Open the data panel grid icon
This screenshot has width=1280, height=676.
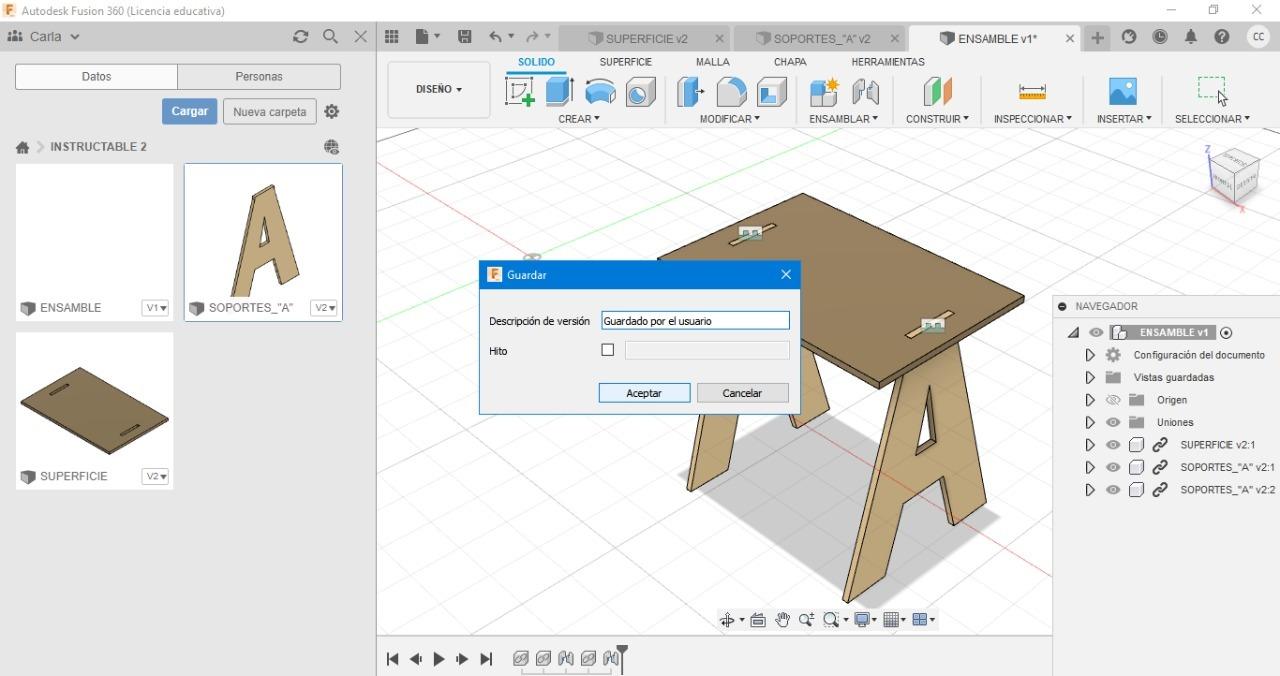(x=392, y=37)
